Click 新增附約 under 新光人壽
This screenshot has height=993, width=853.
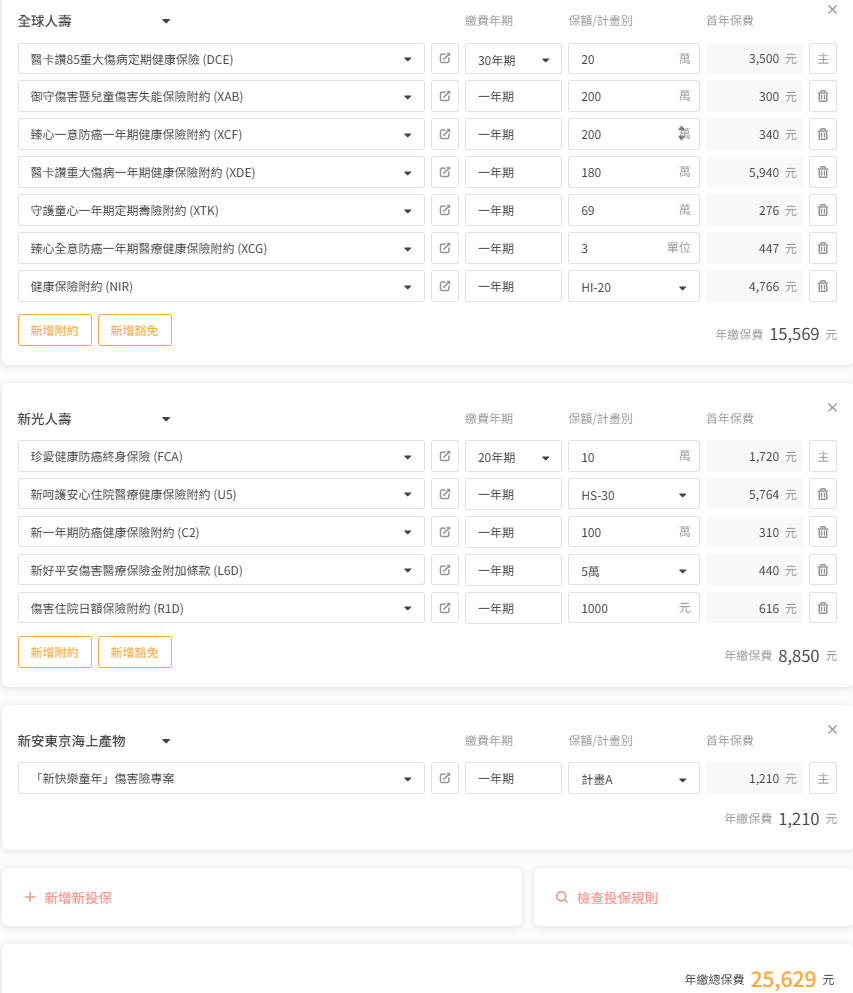pos(55,652)
